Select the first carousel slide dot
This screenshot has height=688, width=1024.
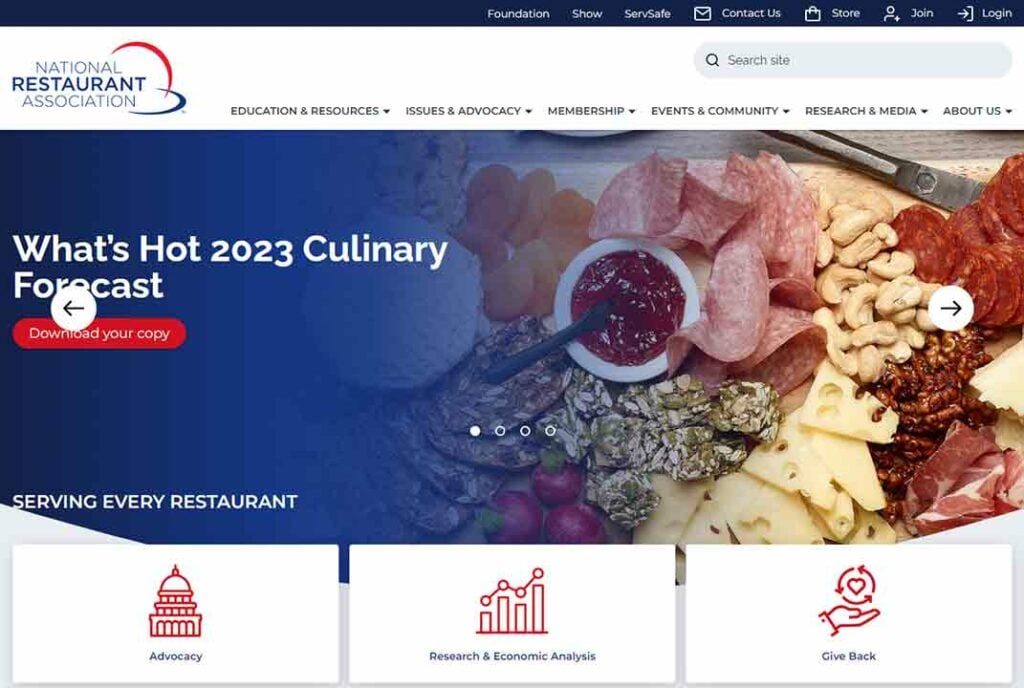[x=475, y=431]
